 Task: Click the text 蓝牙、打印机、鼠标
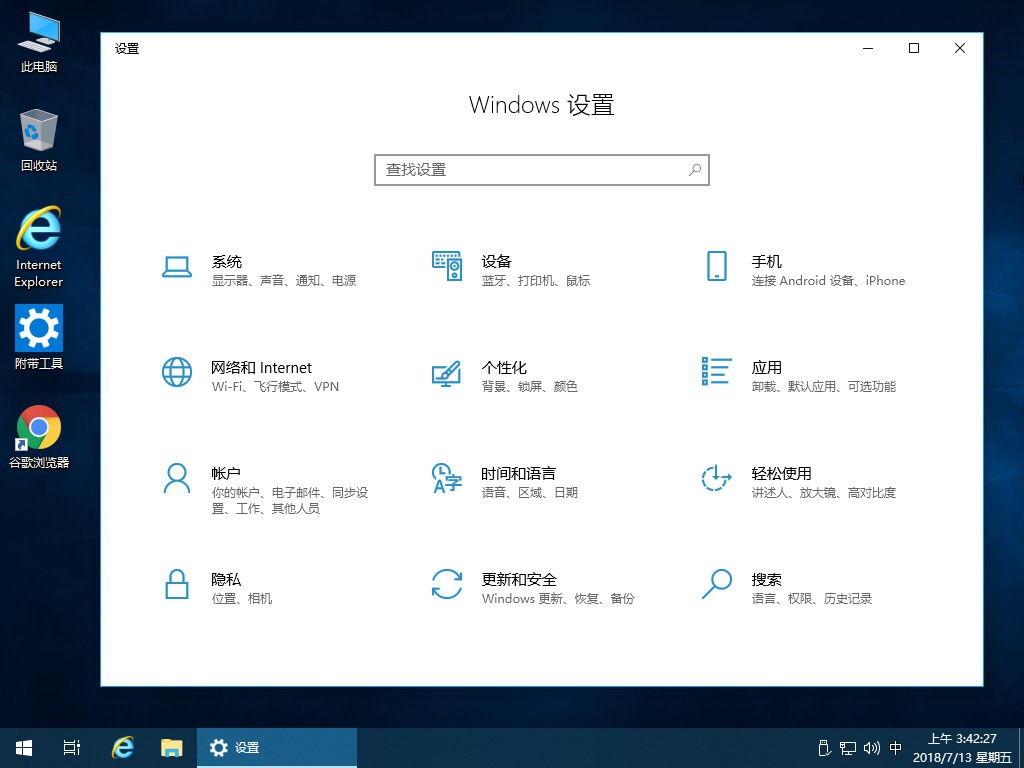point(536,281)
